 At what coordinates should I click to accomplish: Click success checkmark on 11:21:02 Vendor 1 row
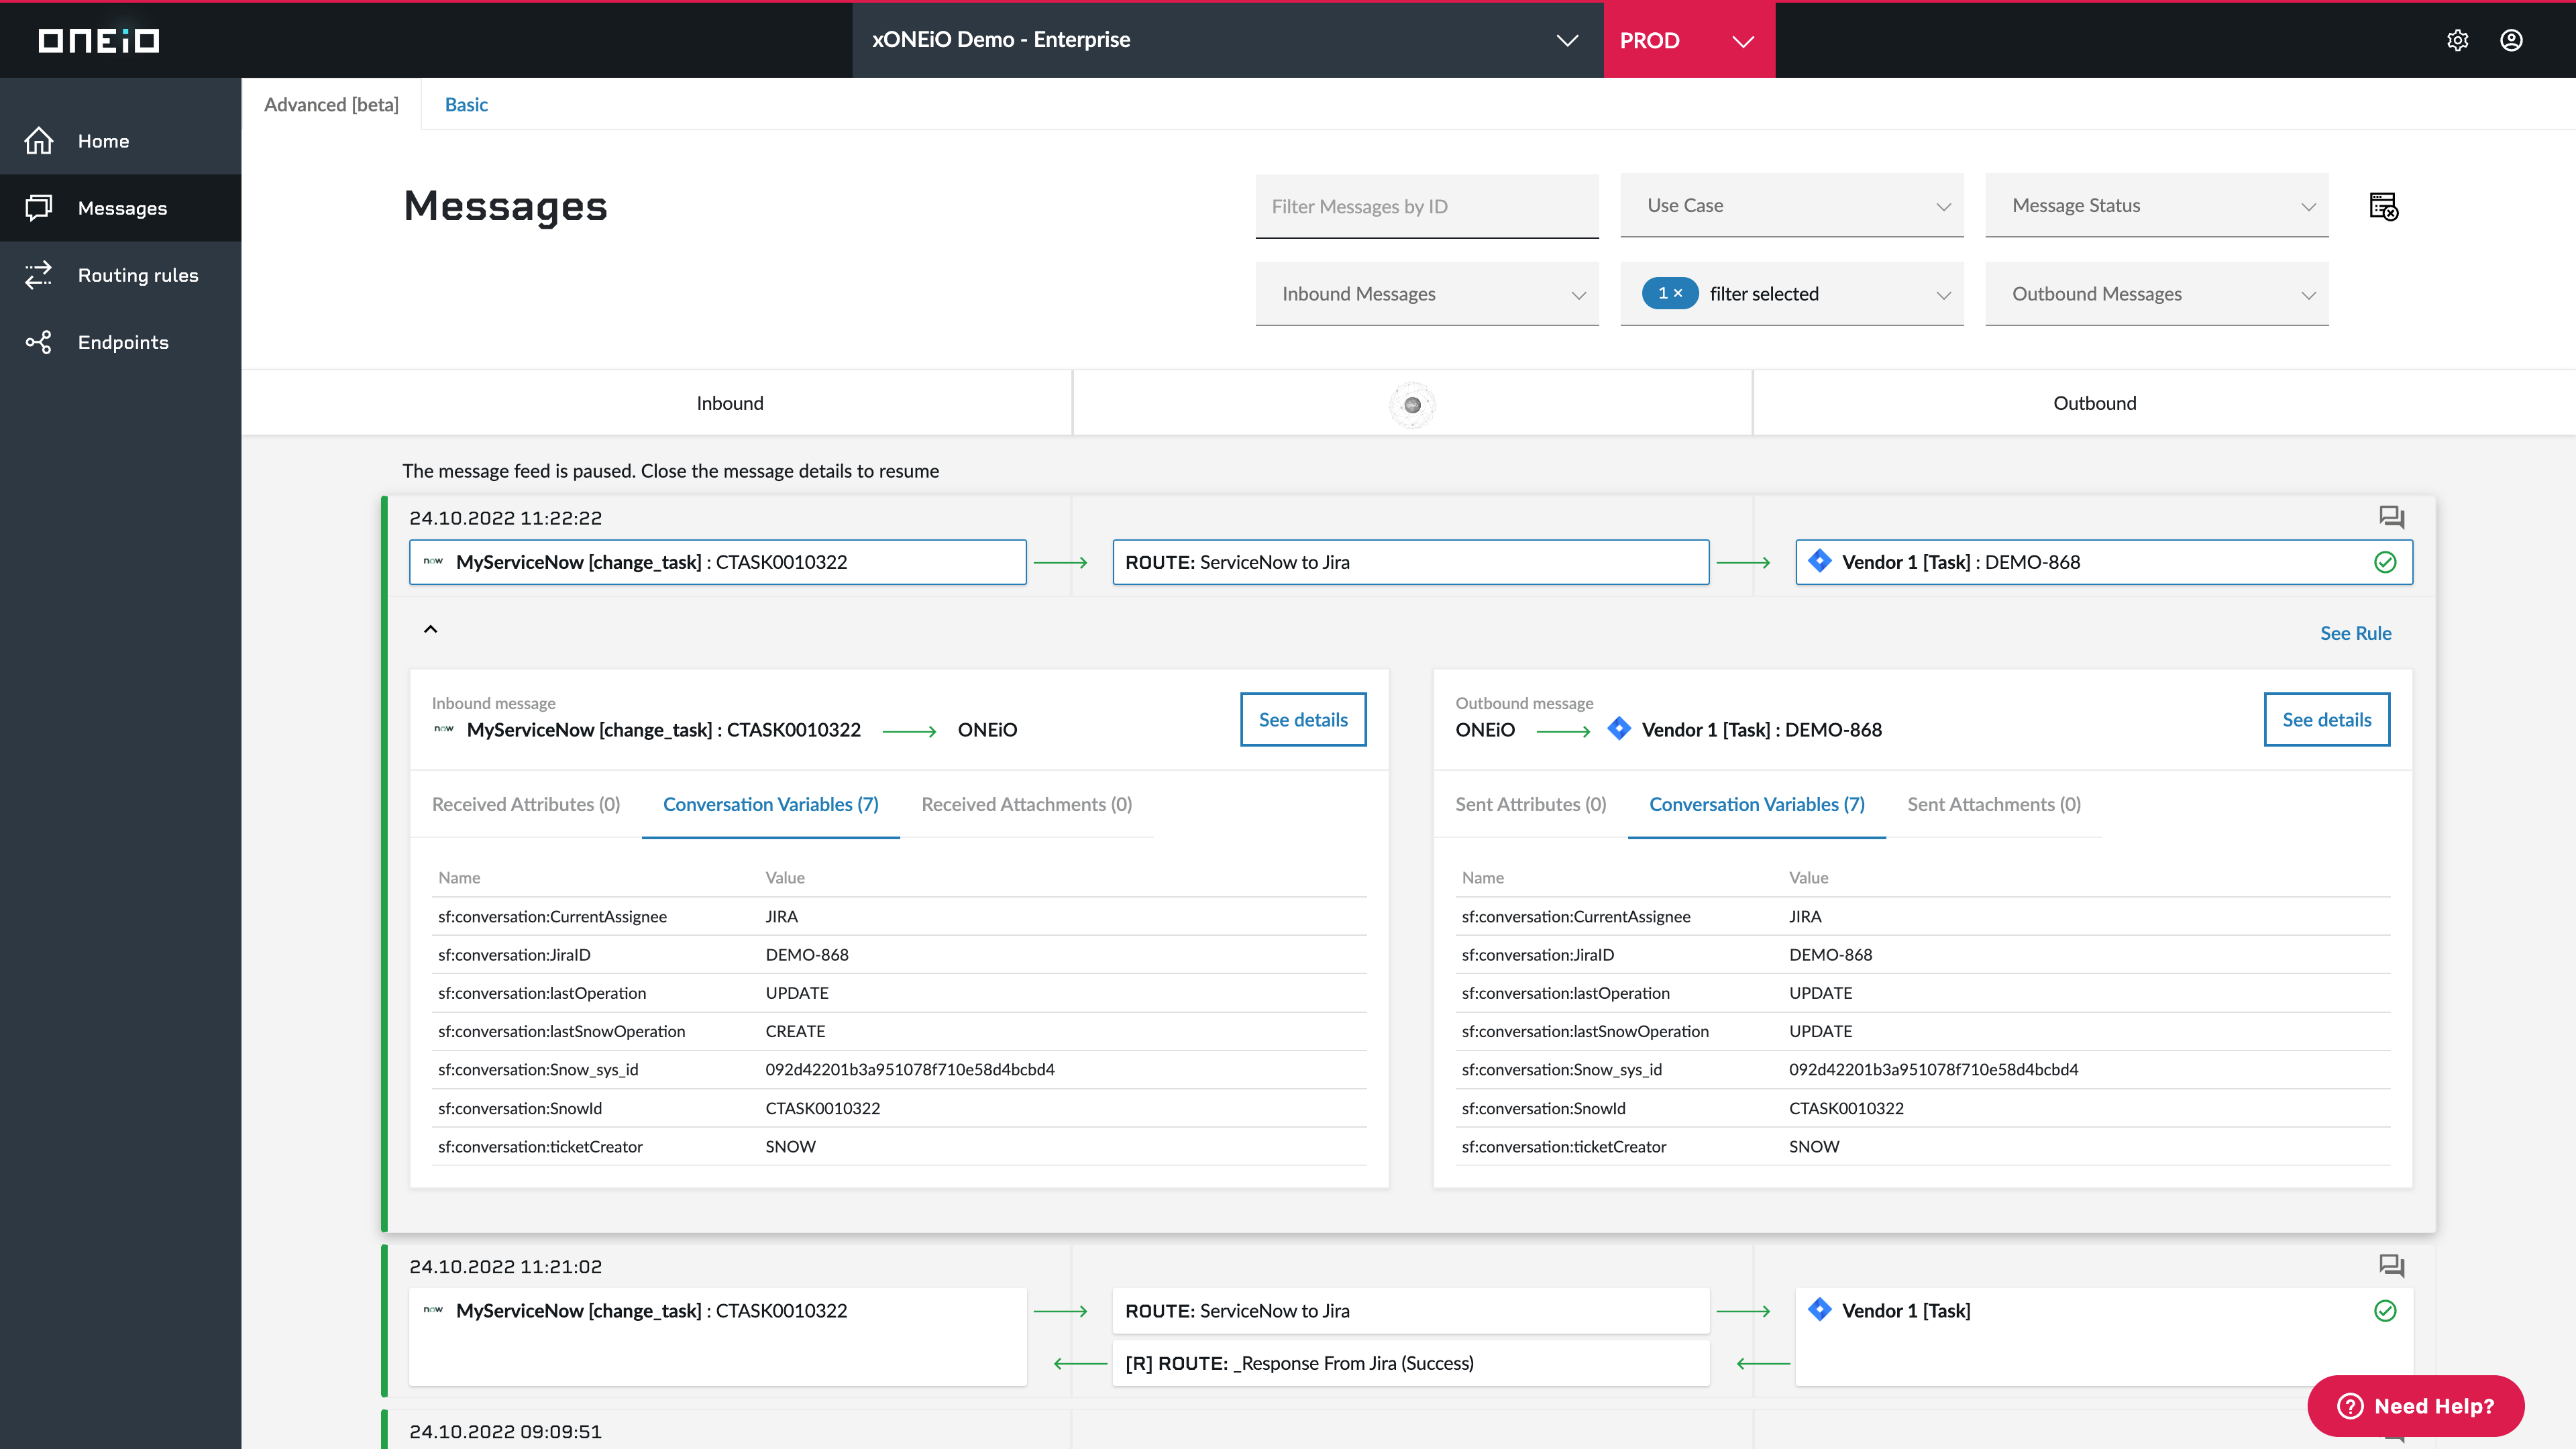coord(2385,1311)
